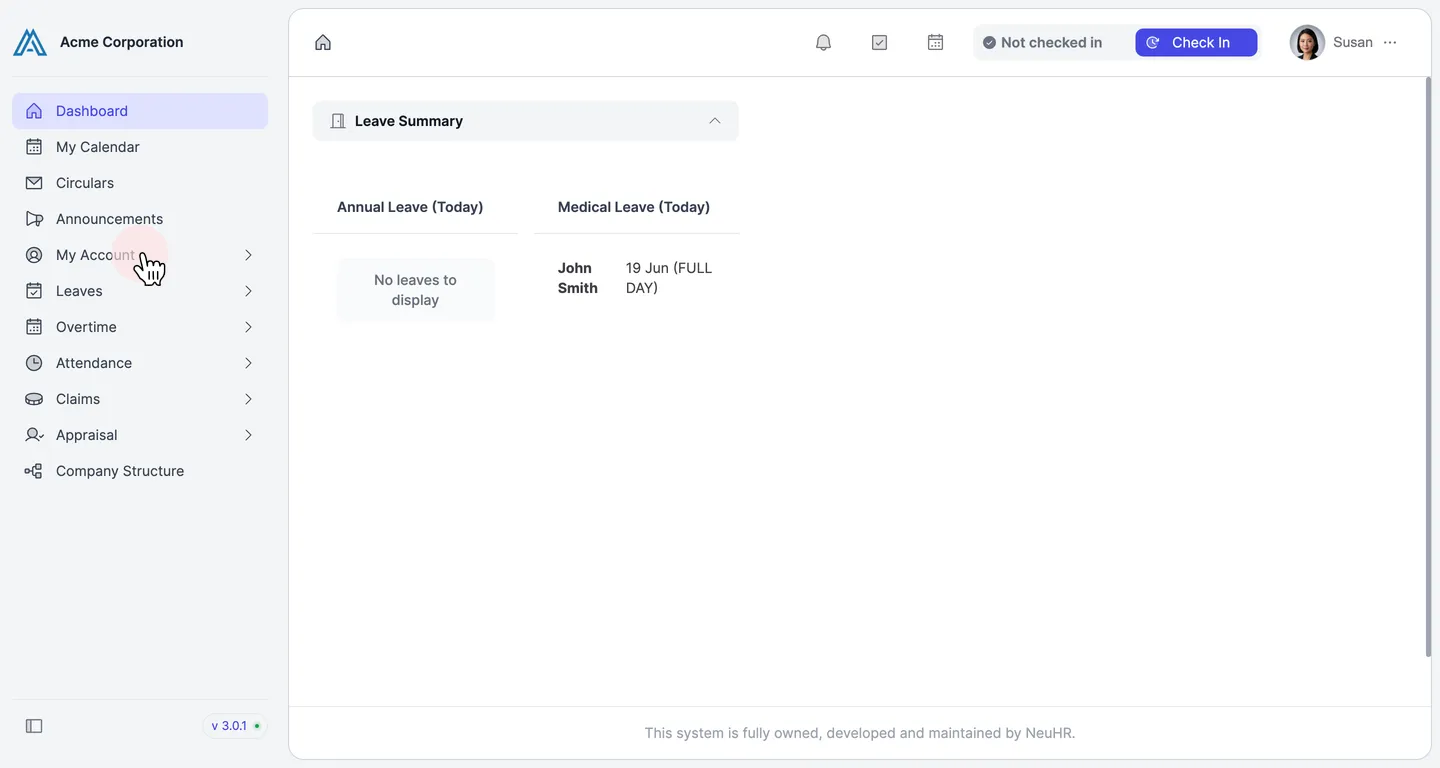Click the No leaves to display box
Viewport: 1440px width, 768px height.
click(x=416, y=290)
